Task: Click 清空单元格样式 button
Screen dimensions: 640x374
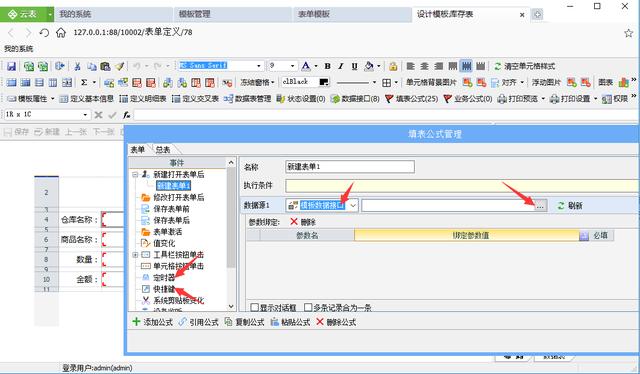Action: tap(525, 66)
